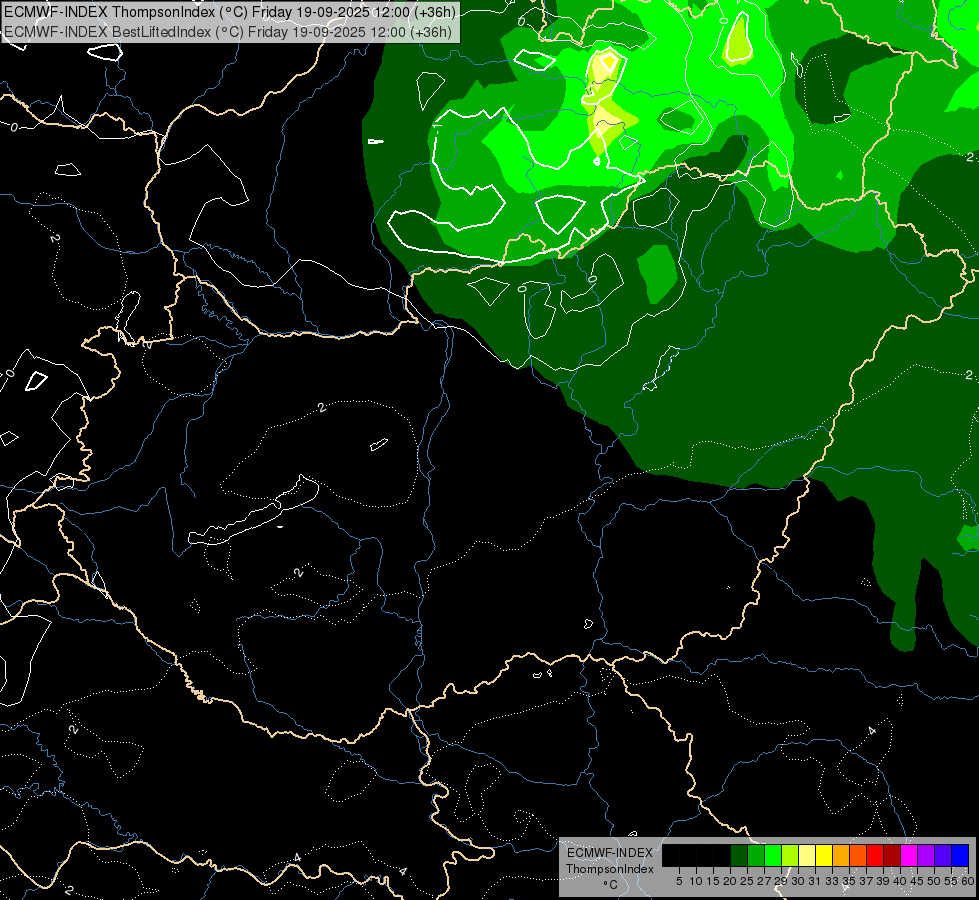Select the indigo 50-55 legend swatch
The height and width of the screenshot is (900, 979).
click(x=943, y=855)
